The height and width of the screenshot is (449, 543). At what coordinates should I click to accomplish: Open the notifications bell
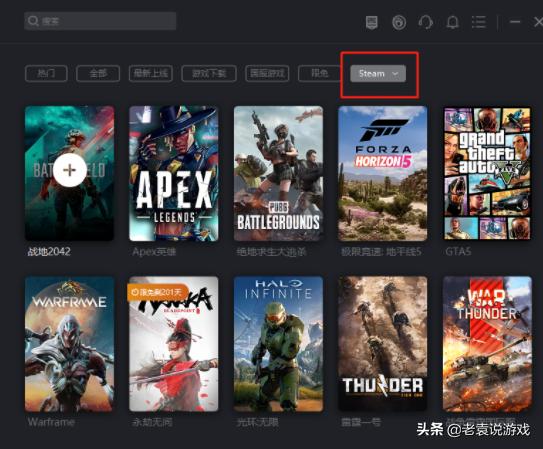point(452,23)
